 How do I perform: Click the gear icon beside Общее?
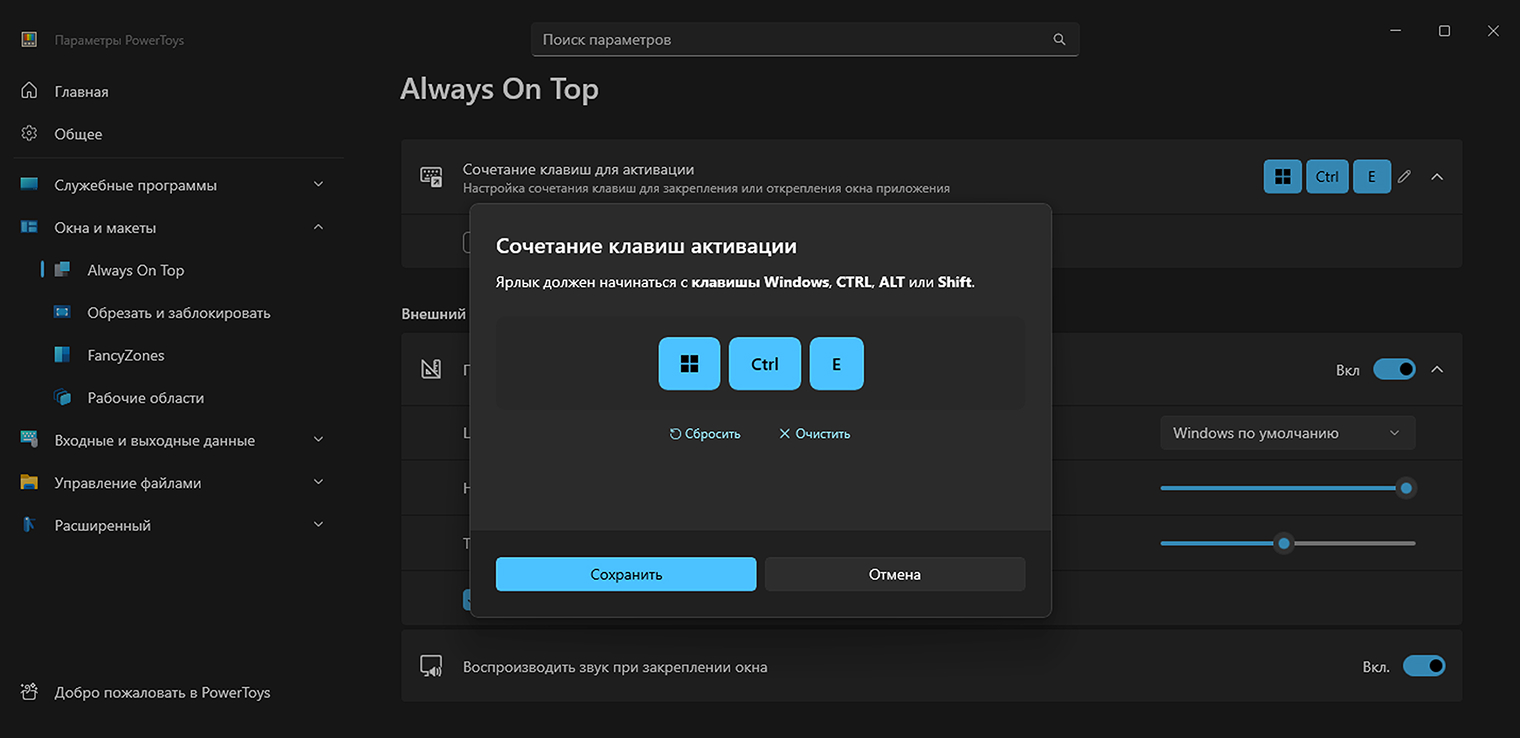pyautogui.click(x=29, y=134)
